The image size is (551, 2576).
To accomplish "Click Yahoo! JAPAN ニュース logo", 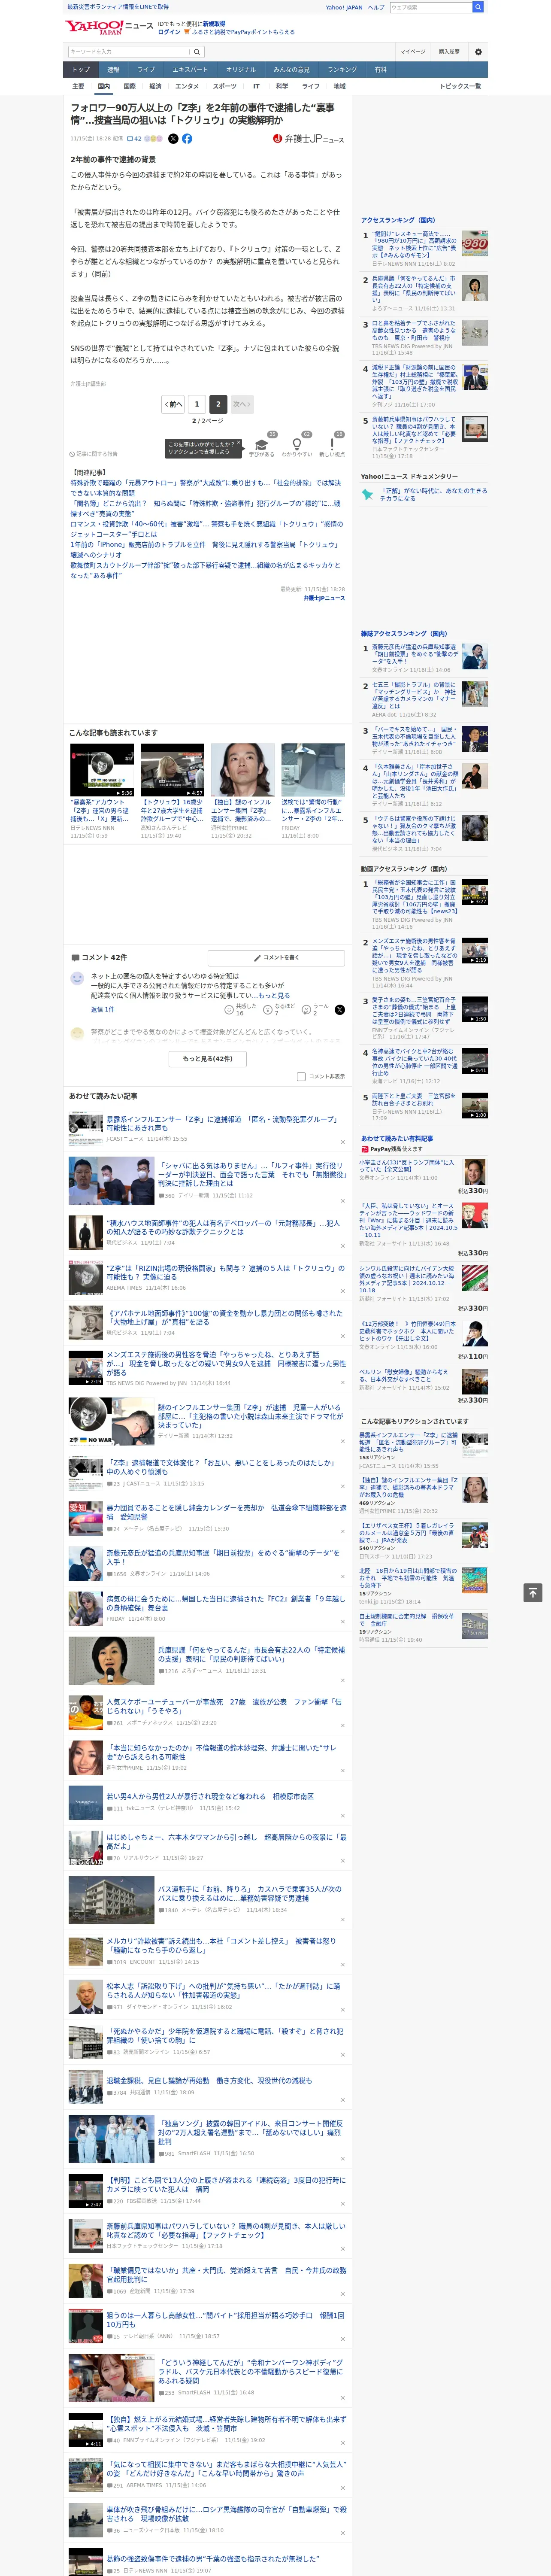I will click(x=109, y=26).
